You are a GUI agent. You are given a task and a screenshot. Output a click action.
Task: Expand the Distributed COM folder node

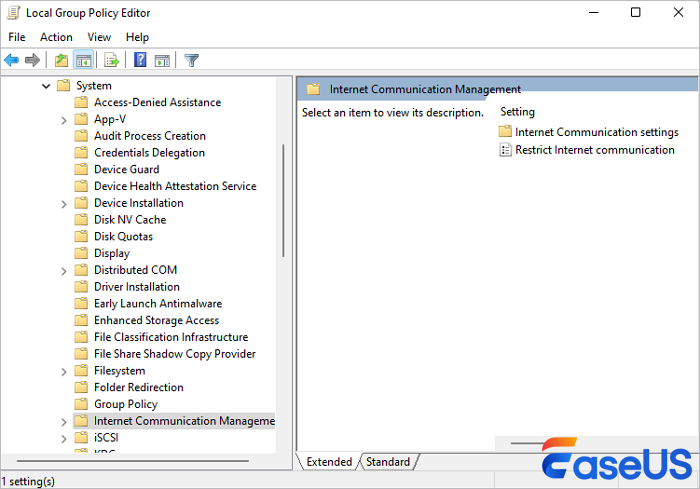click(x=64, y=270)
